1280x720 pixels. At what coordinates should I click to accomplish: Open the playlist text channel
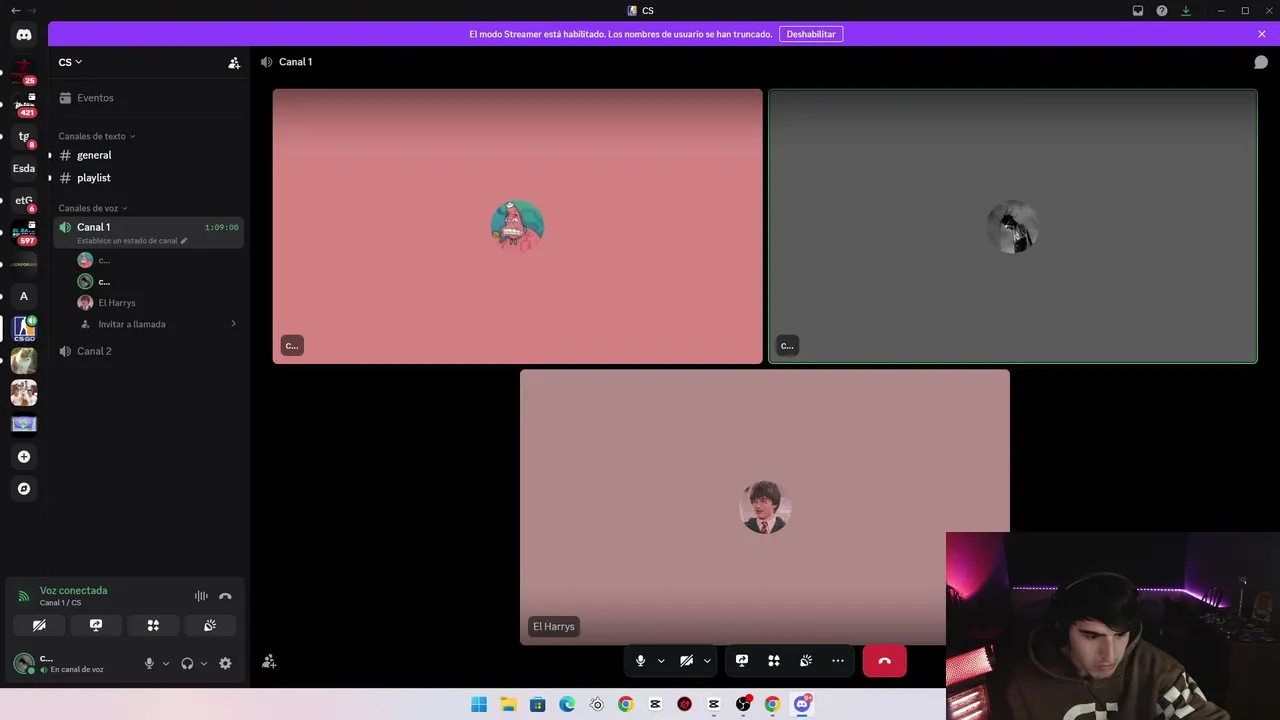148,178
